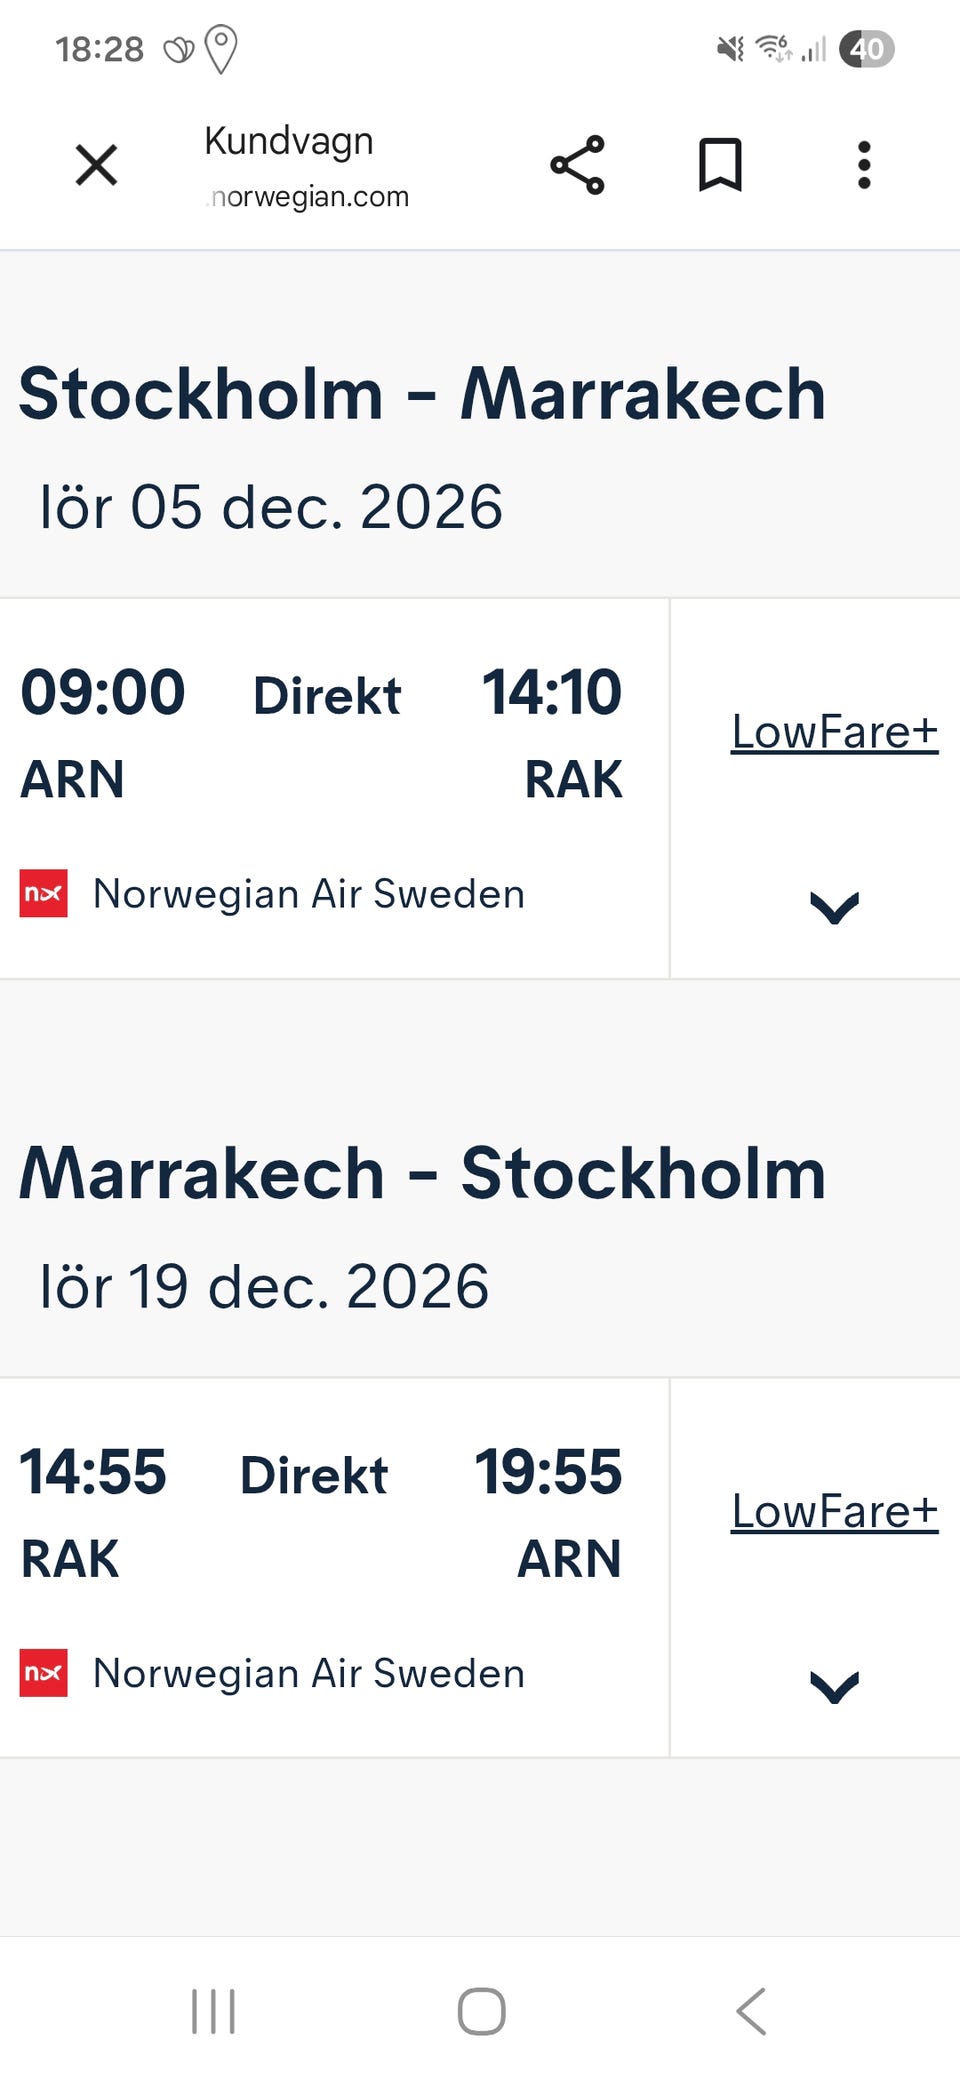Expand Stockholm–Marrakech flight details chevron
The width and height of the screenshot is (960, 2080).
point(834,907)
